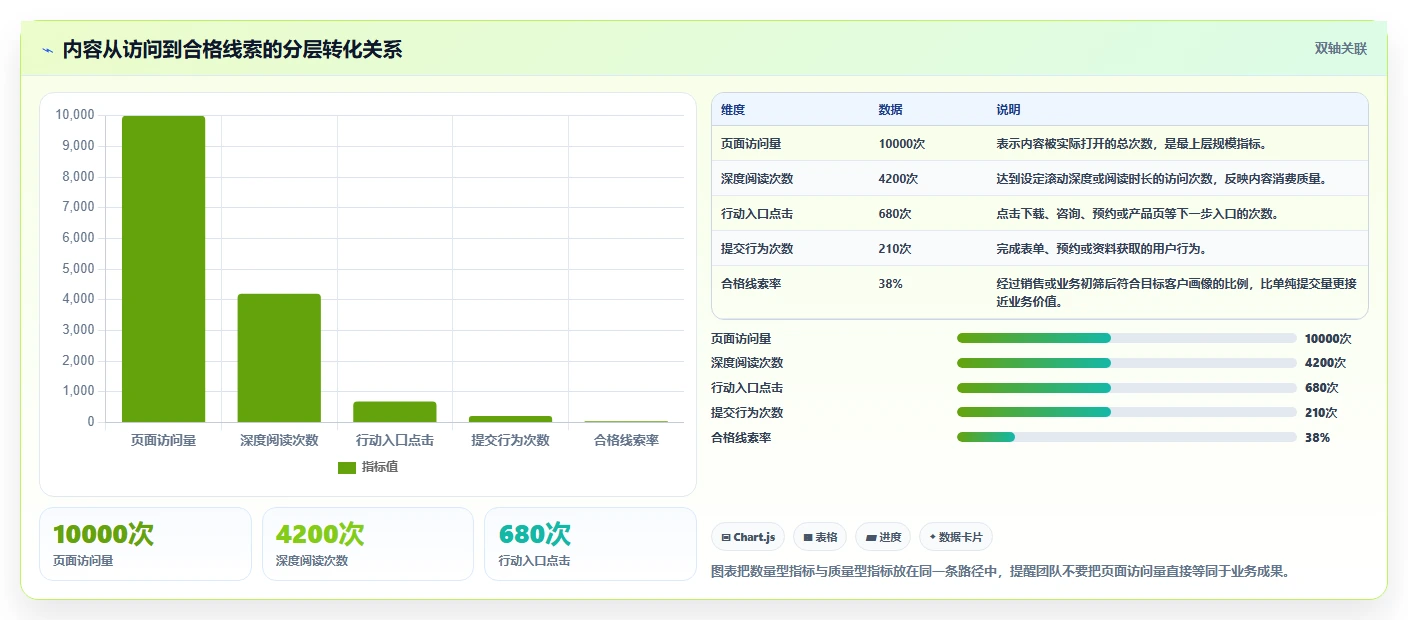This screenshot has width=1408, height=620.
Task: Click the 页面访问量 progress bar
Action: pyautogui.click(x=1127, y=338)
